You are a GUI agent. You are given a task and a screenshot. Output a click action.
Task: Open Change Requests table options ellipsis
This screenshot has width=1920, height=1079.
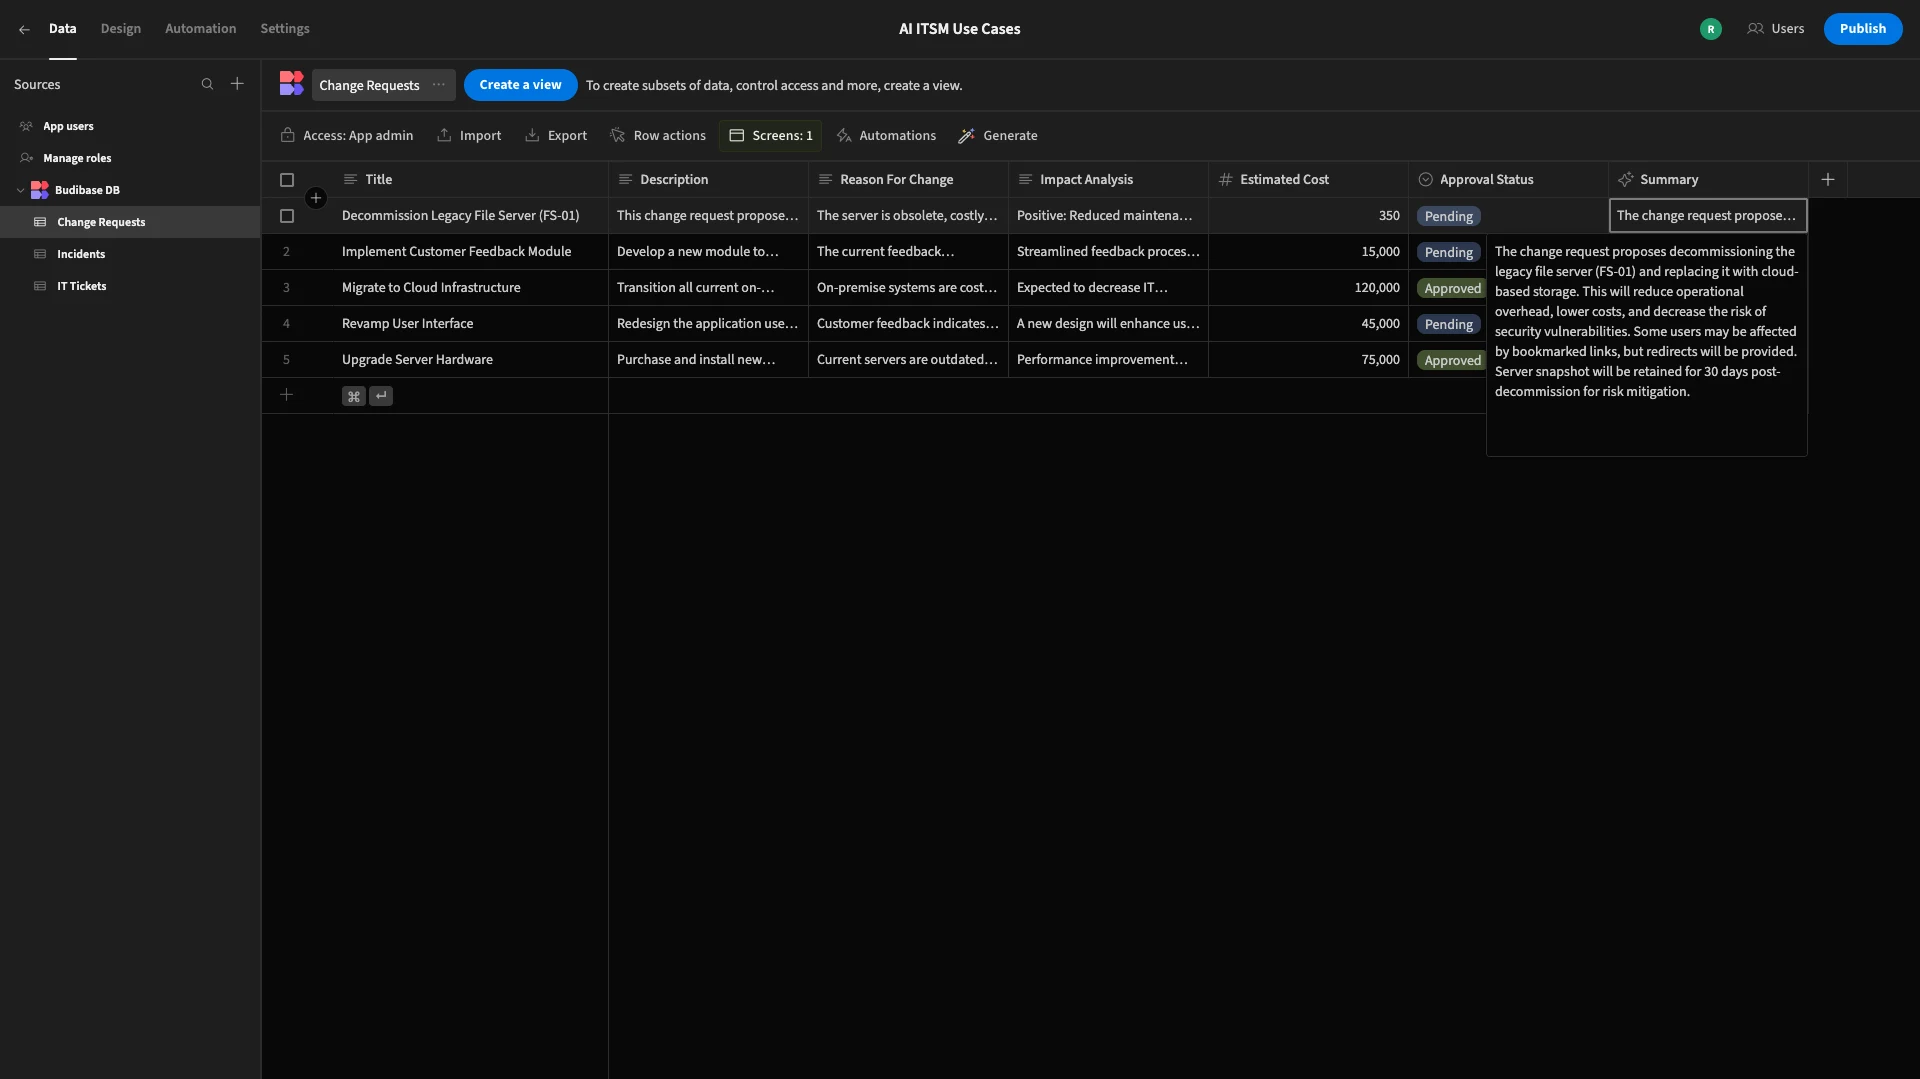click(439, 85)
